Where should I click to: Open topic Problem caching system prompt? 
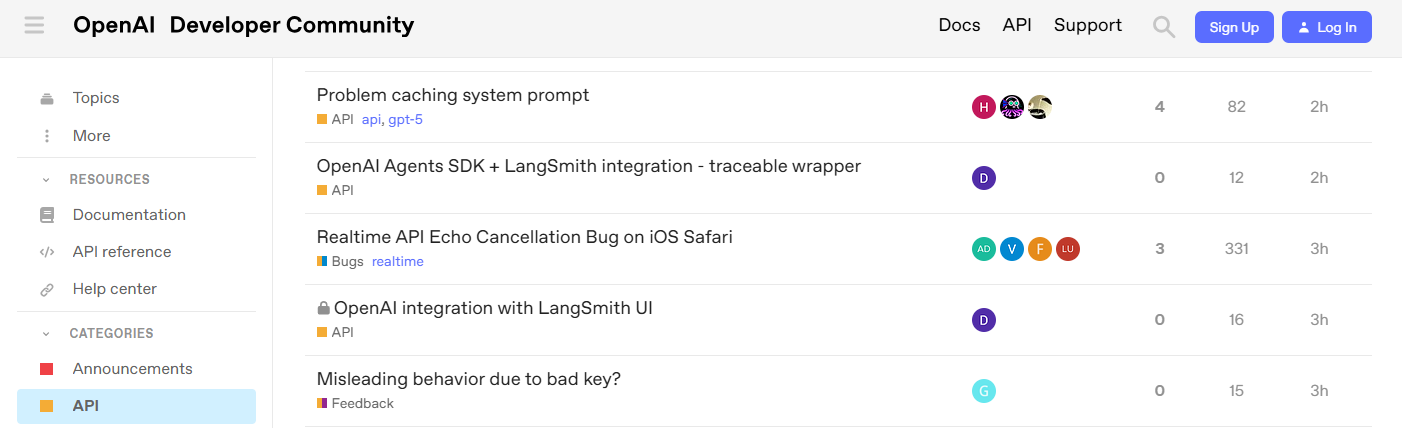click(453, 95)
